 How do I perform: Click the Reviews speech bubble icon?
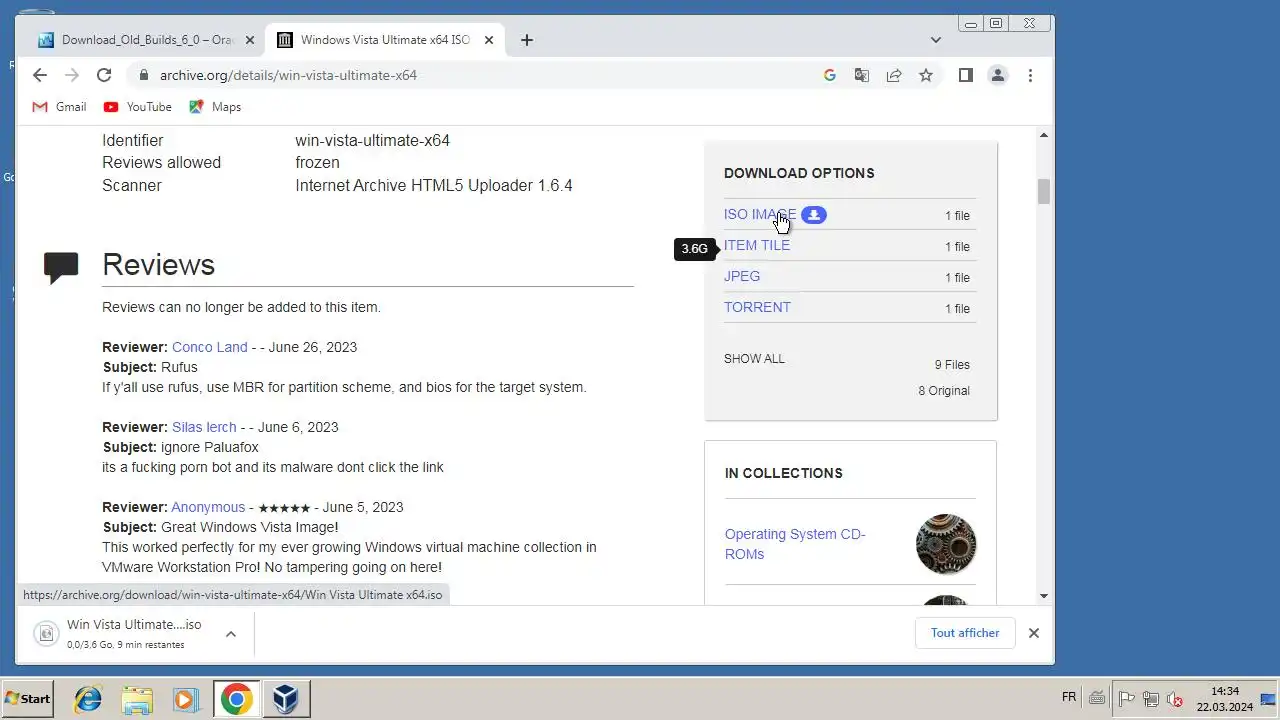tap(61, 266)
